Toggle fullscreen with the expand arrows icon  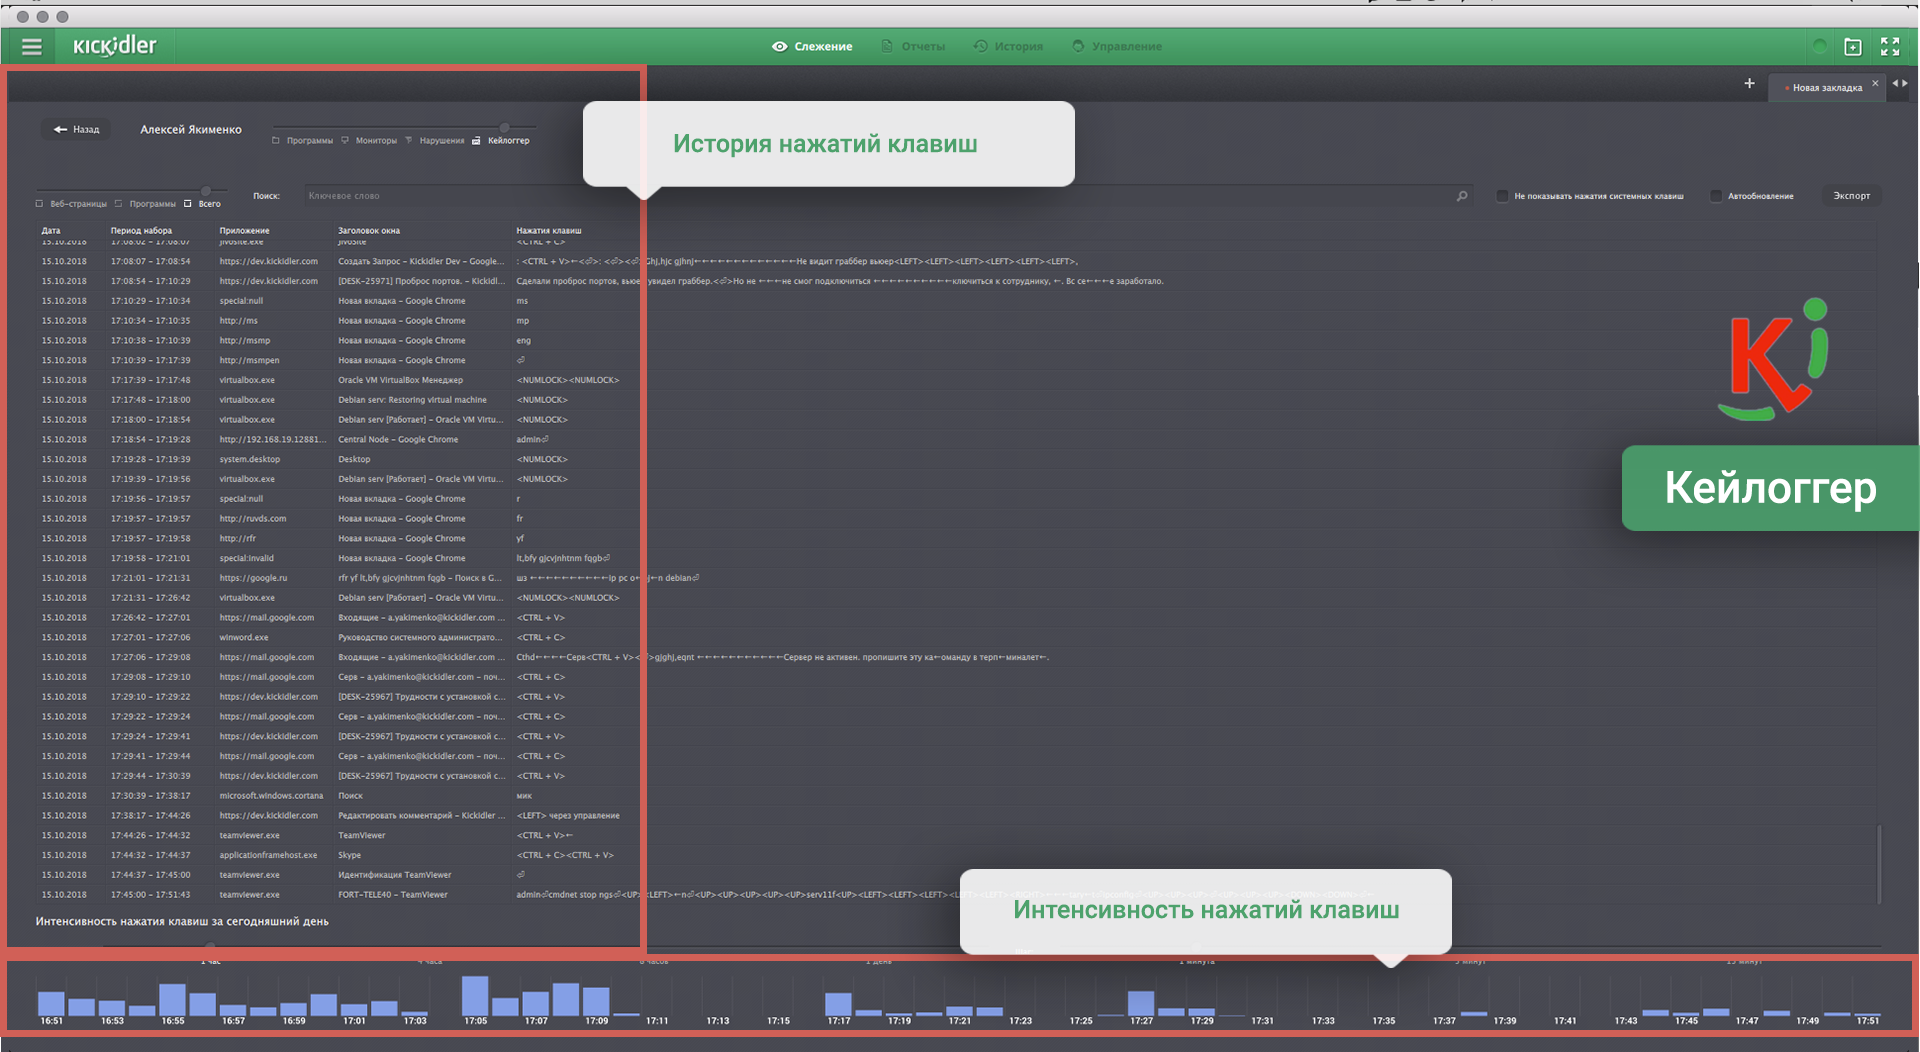[1890, 47]
